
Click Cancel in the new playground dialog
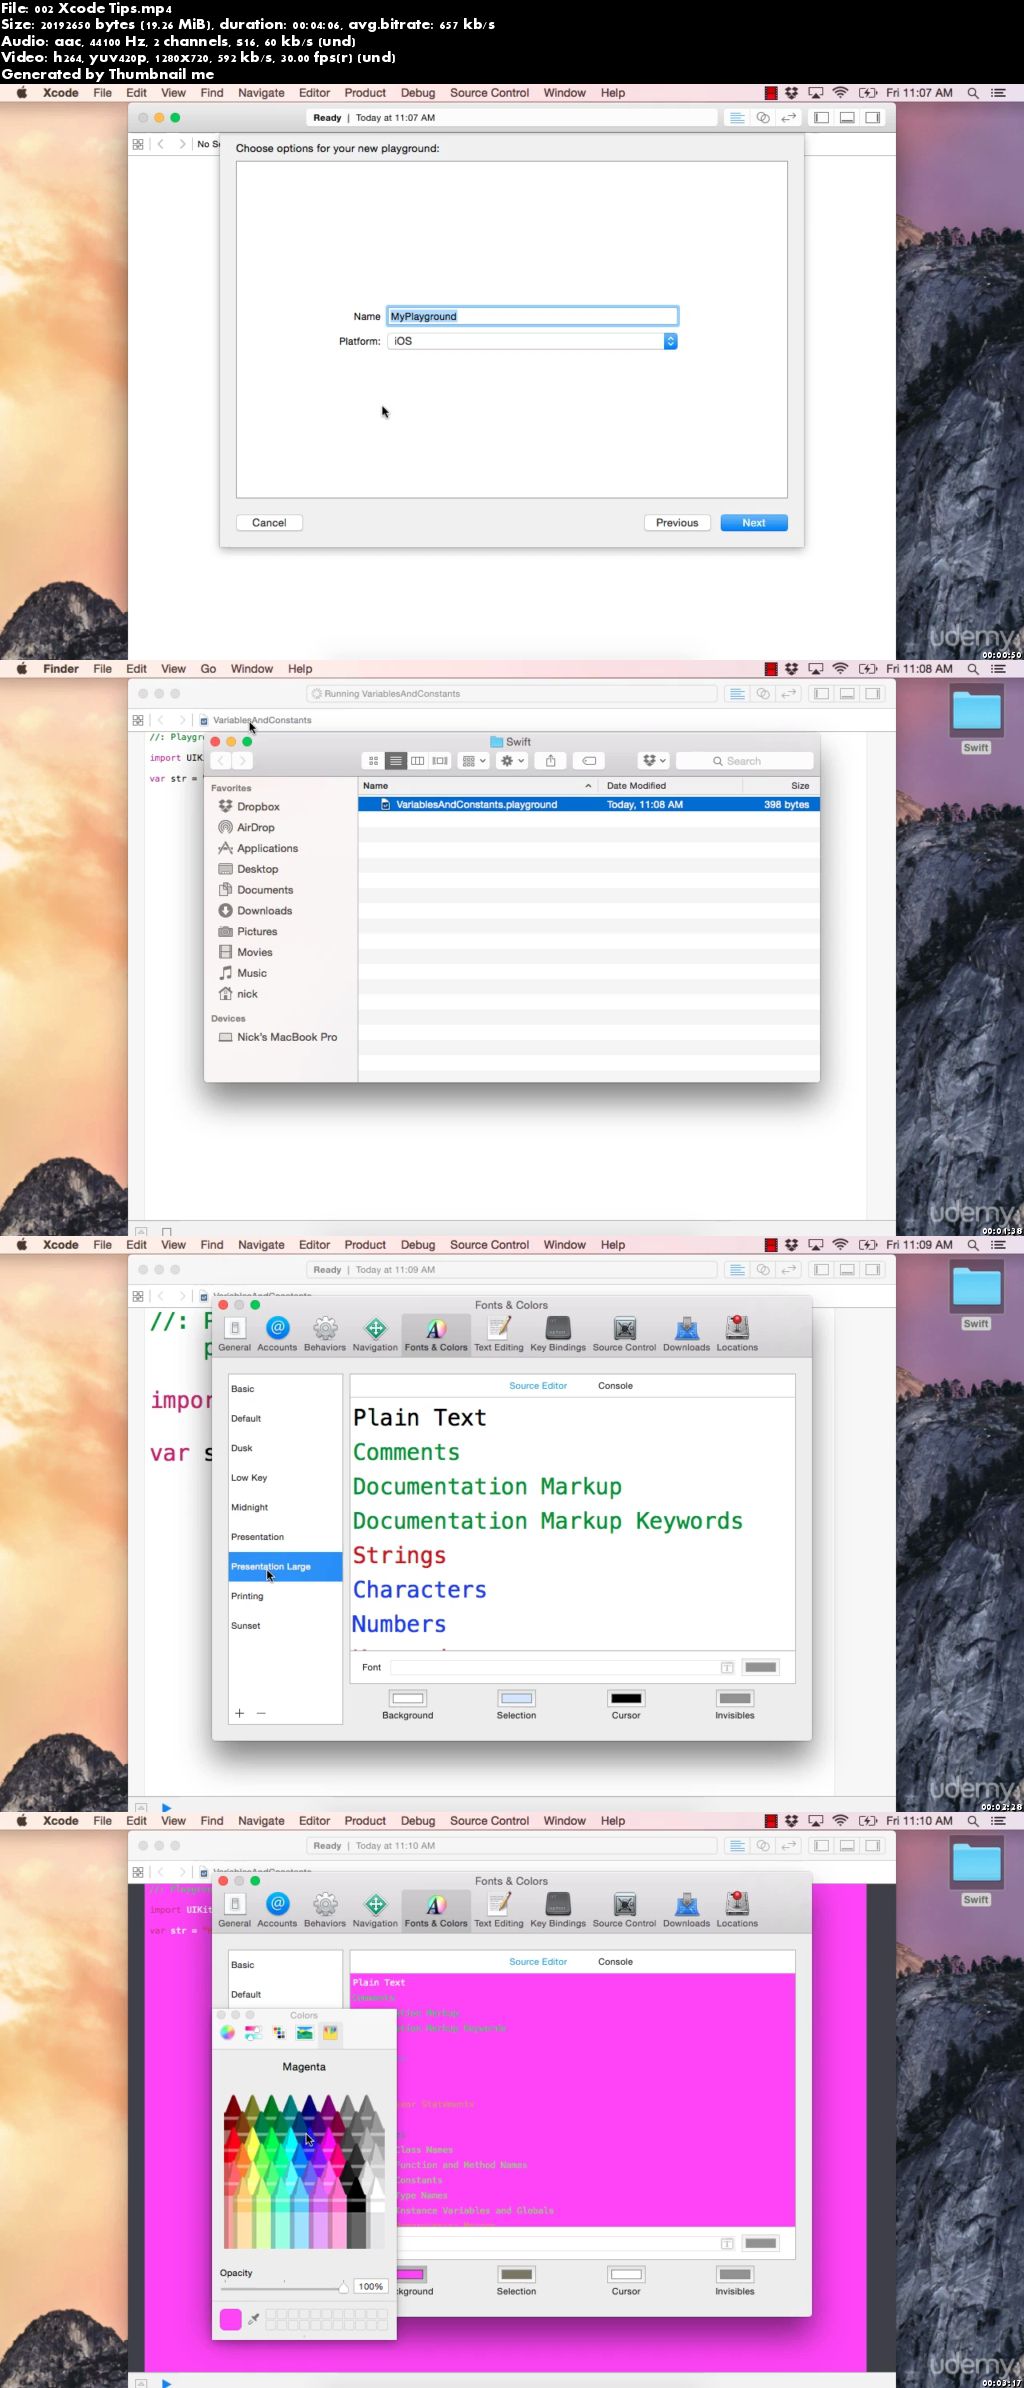(x=269, y=523)
